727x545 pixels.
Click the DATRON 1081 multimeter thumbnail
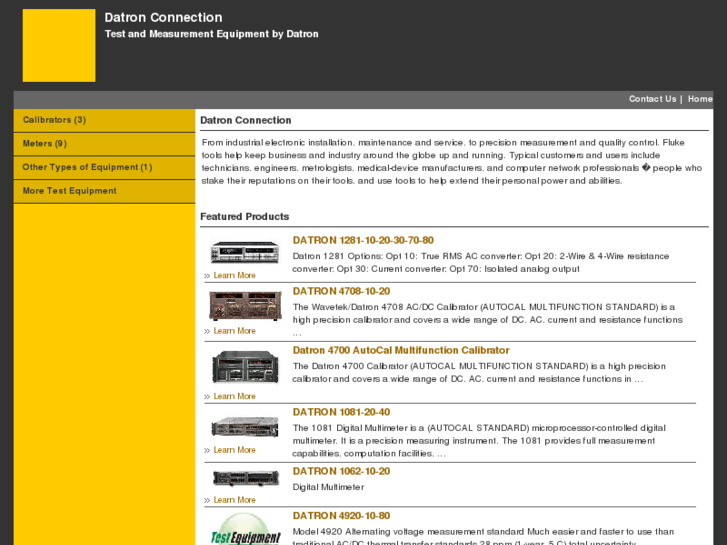[245, 427]
